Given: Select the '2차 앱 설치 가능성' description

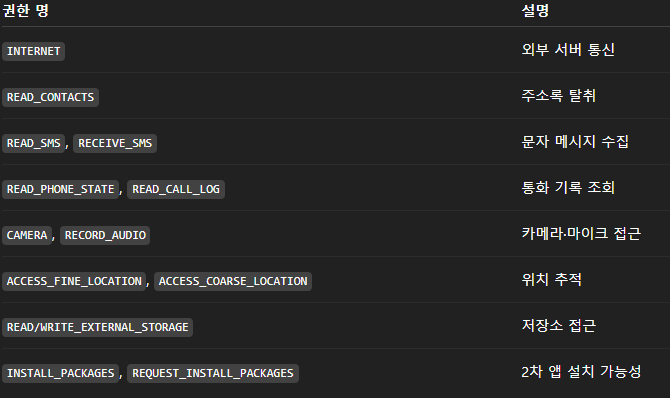Looking at the screenshot, I should 581,371.
